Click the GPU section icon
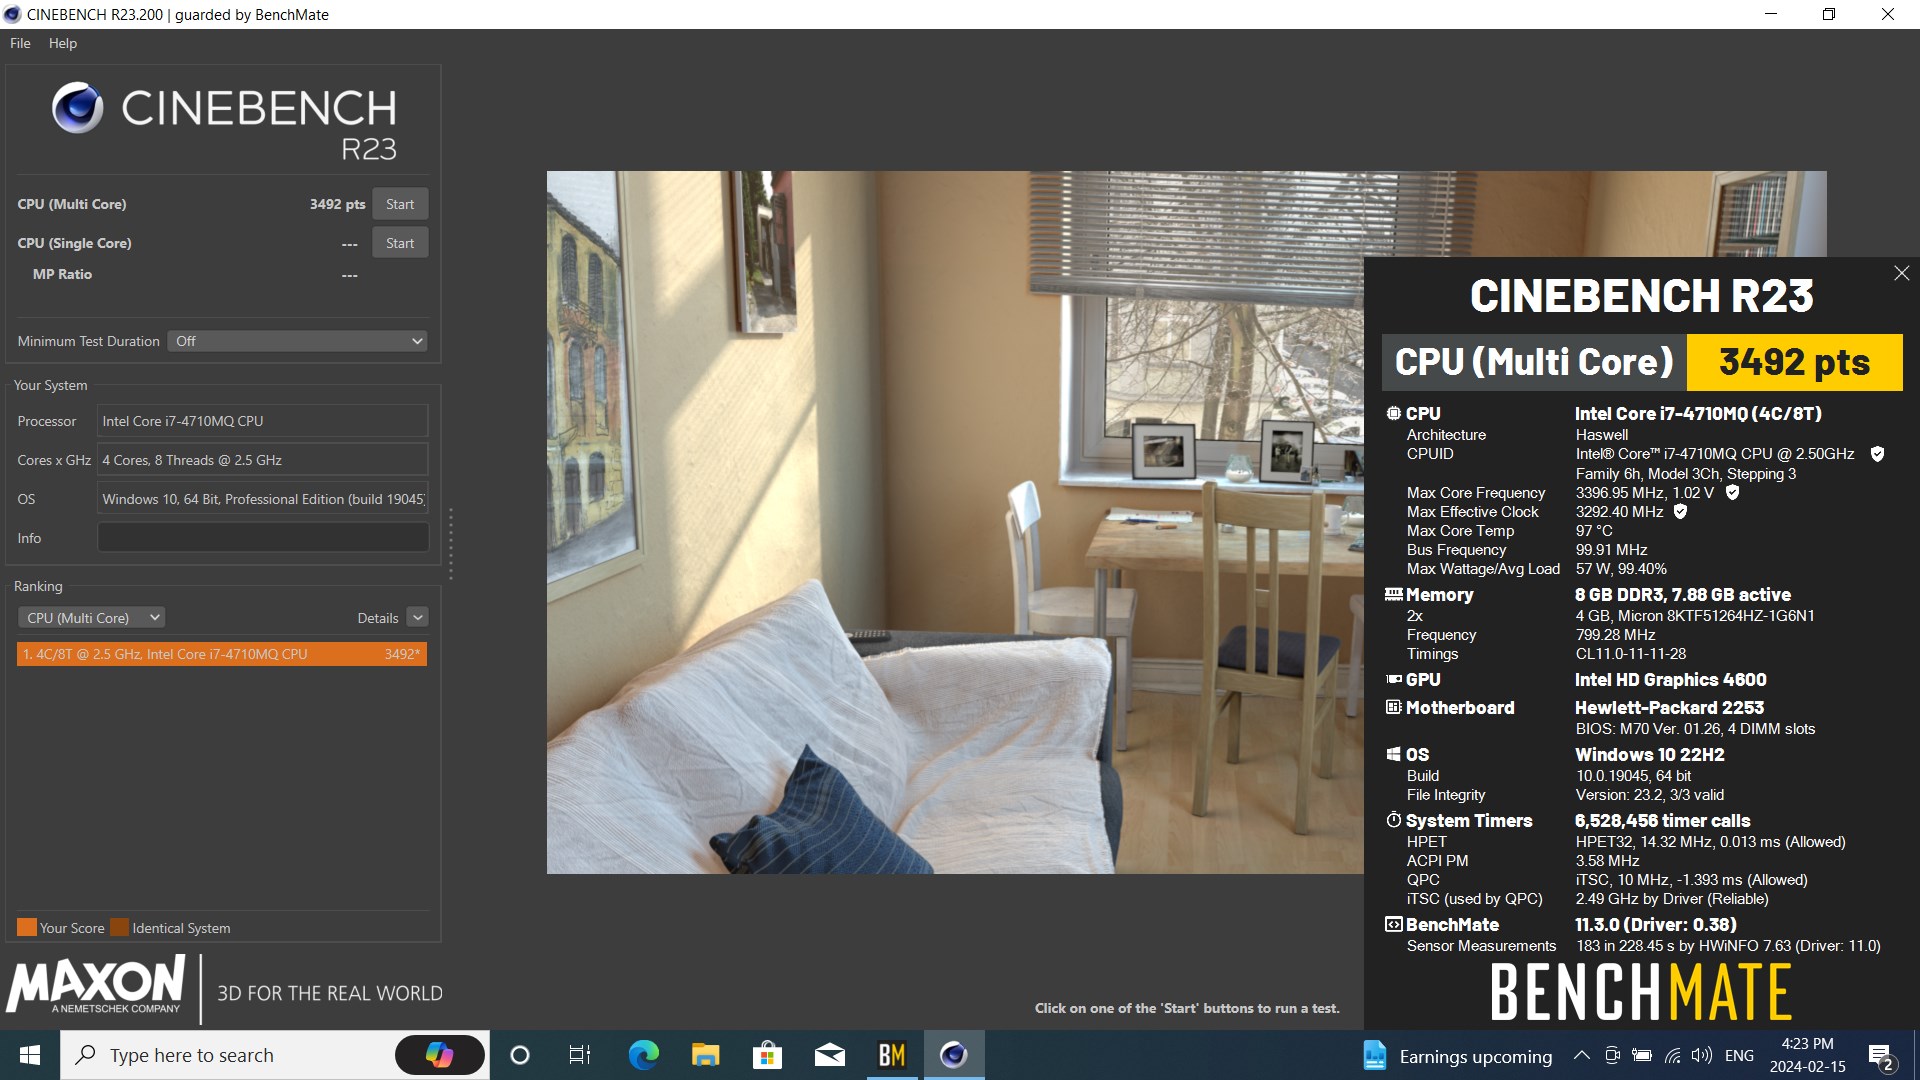Image resolution: width=1920 pixels, height=1080 pixels. (1393, 679)
